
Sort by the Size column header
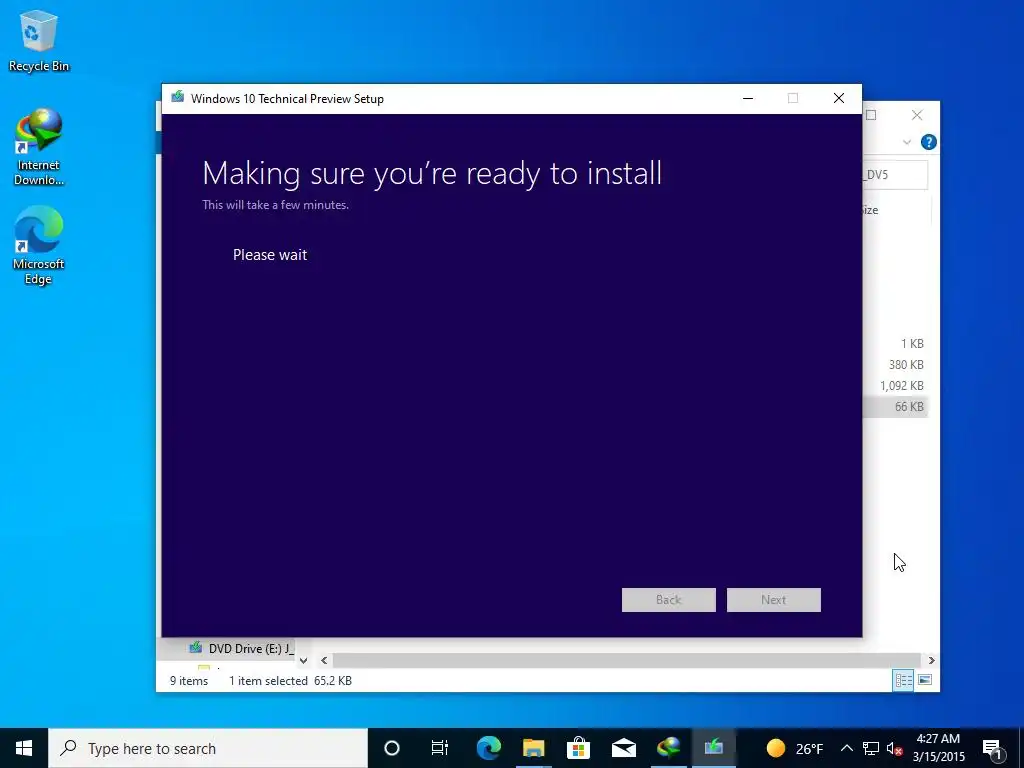[x=871, y=210]
